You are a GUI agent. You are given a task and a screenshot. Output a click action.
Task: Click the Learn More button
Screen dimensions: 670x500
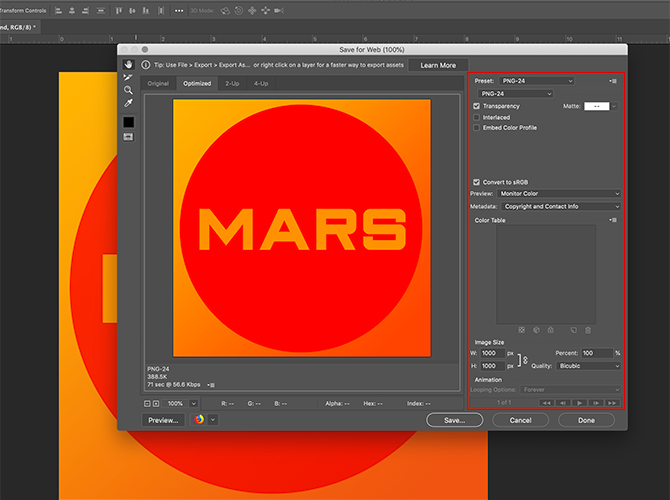tap(438, 65)
